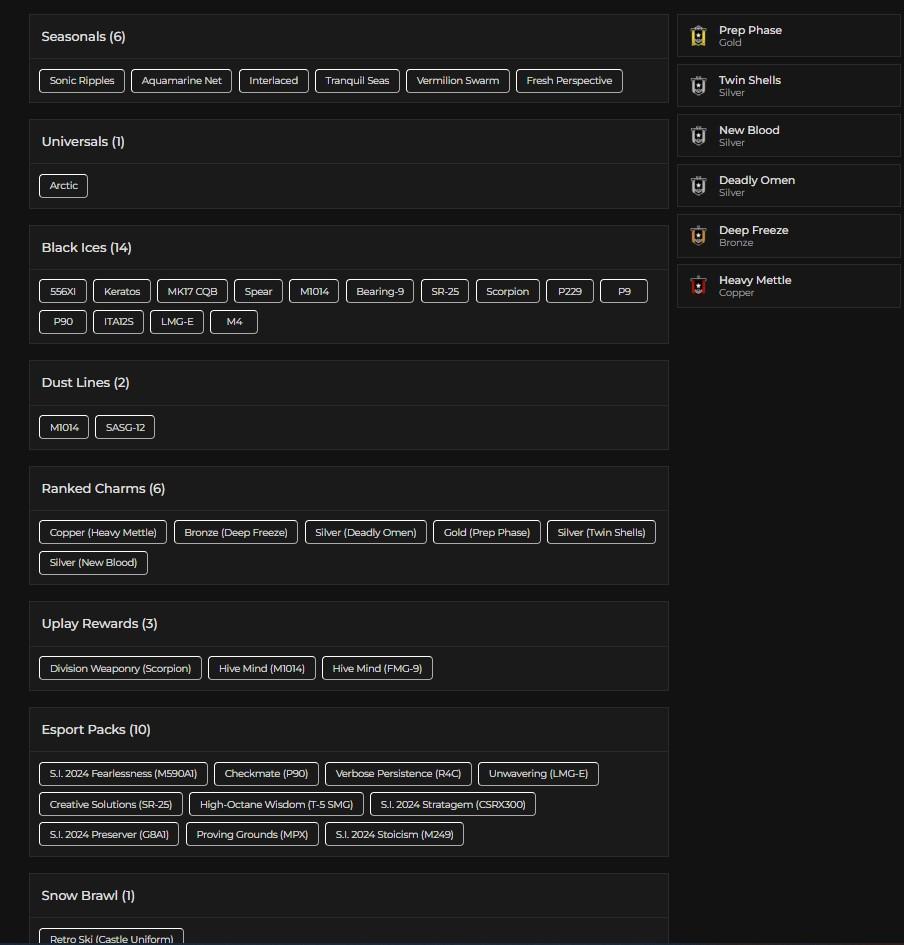Click the Hive Mind (FMG-9) tag
904x945 pixels.
pos(377,669)
